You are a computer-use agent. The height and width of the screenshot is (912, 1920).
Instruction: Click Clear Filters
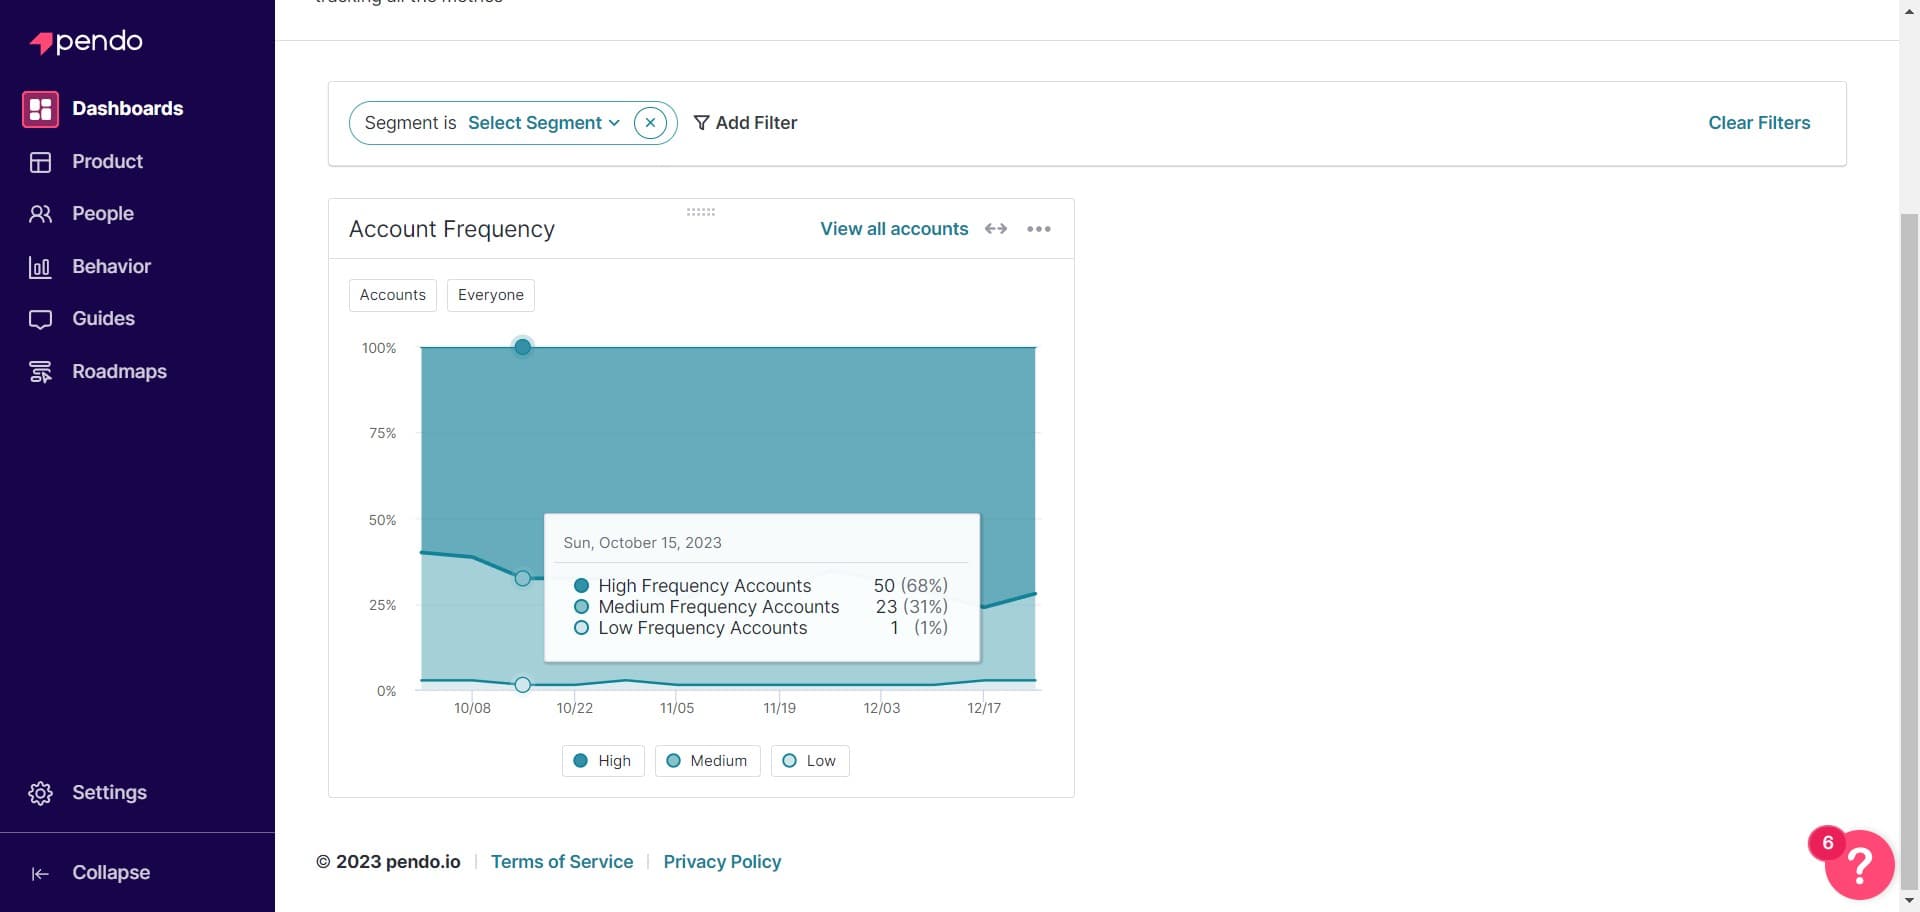click(1759, 122)
